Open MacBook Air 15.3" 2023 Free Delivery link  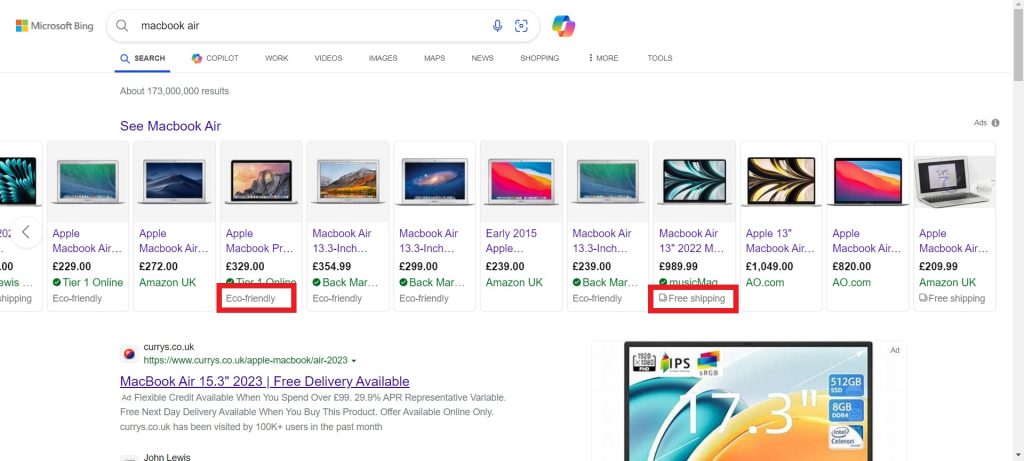coord(264,381)
